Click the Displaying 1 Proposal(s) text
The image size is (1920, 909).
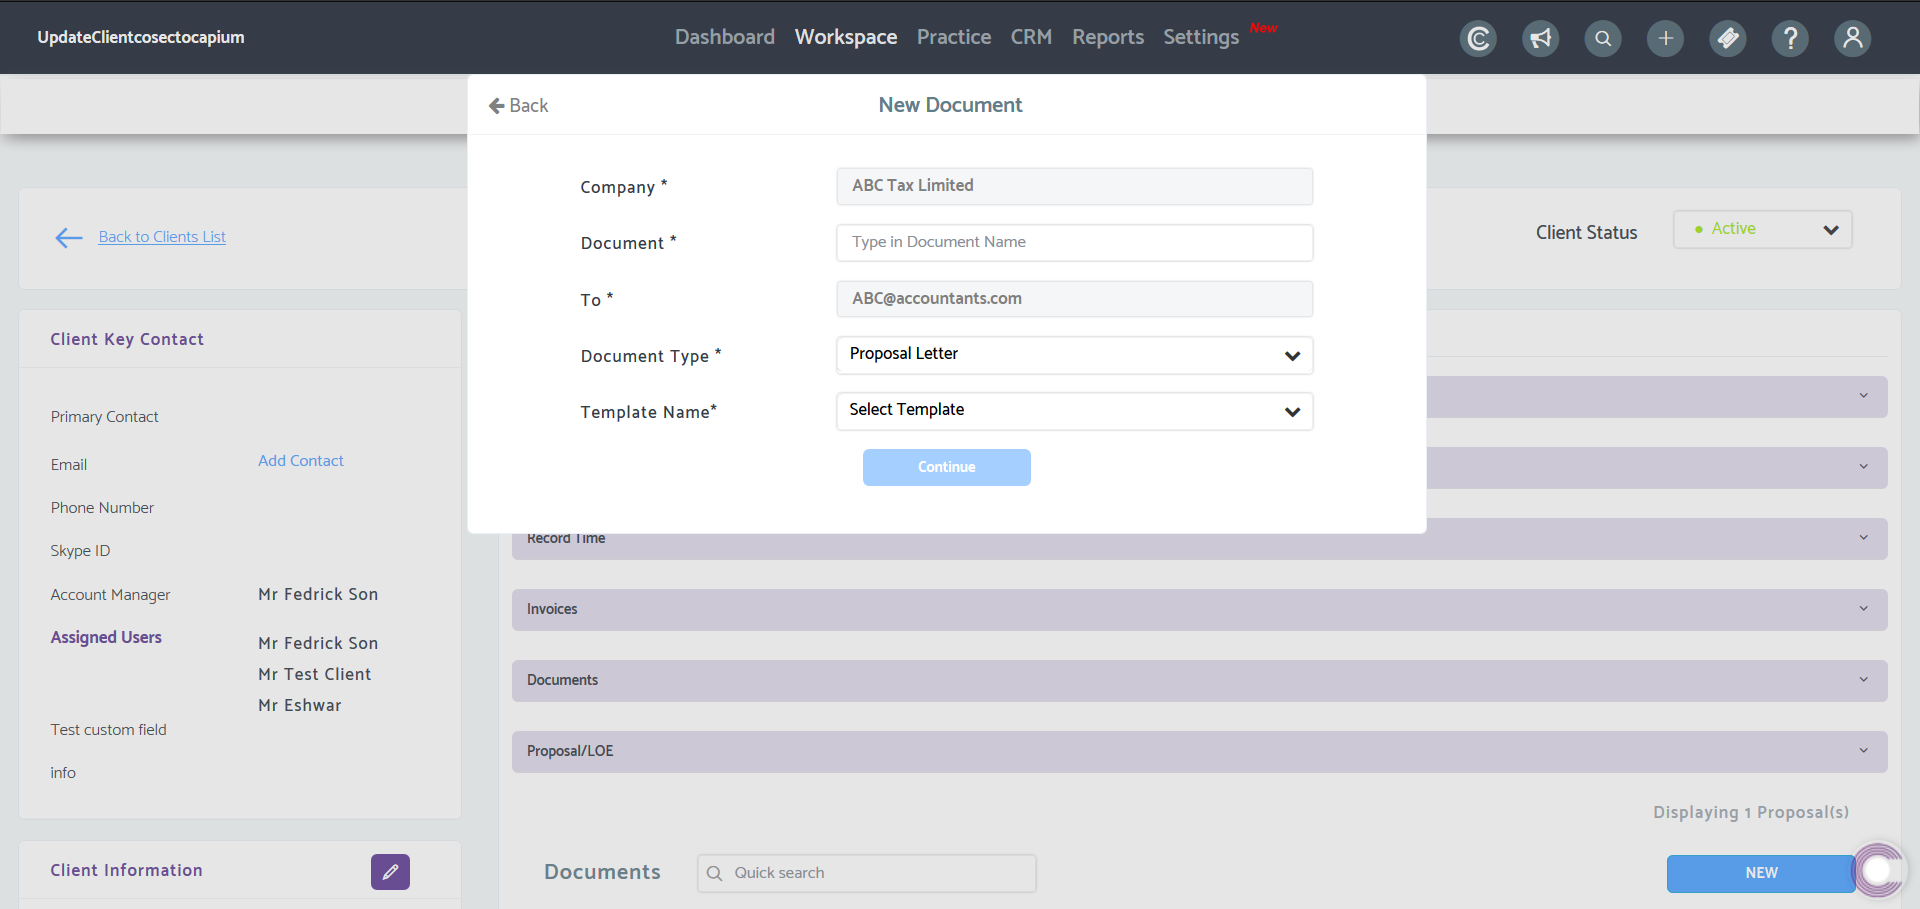1751,813
